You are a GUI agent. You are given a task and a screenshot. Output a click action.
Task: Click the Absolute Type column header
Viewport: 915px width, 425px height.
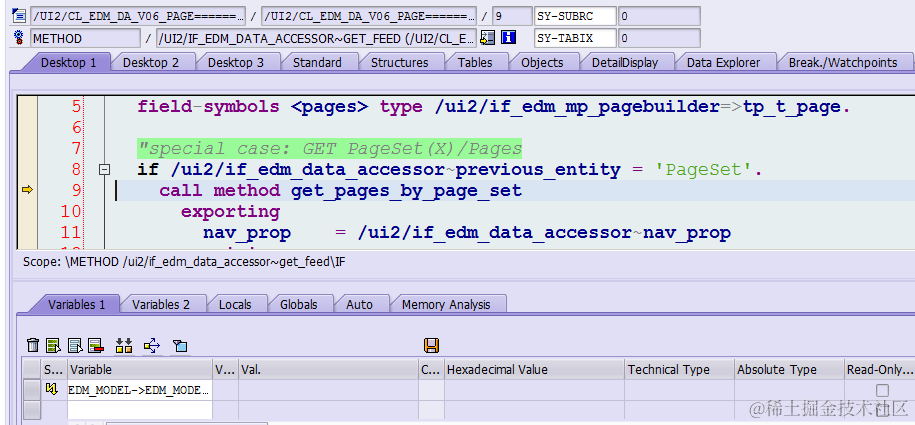pos(789,370)
